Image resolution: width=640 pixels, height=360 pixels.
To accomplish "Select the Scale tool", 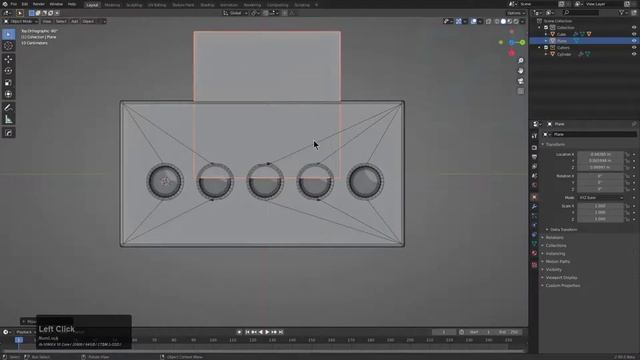I will click(x=8, y=82).
